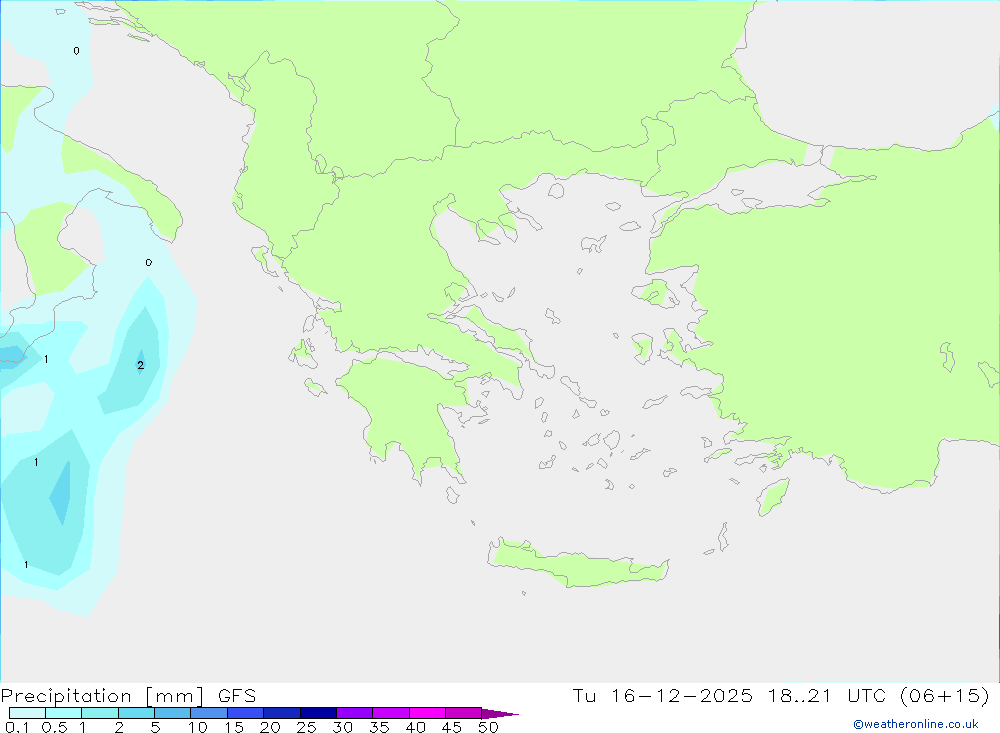Click the '10' legend scale value
1000x733 pixels.
(198, 727)
